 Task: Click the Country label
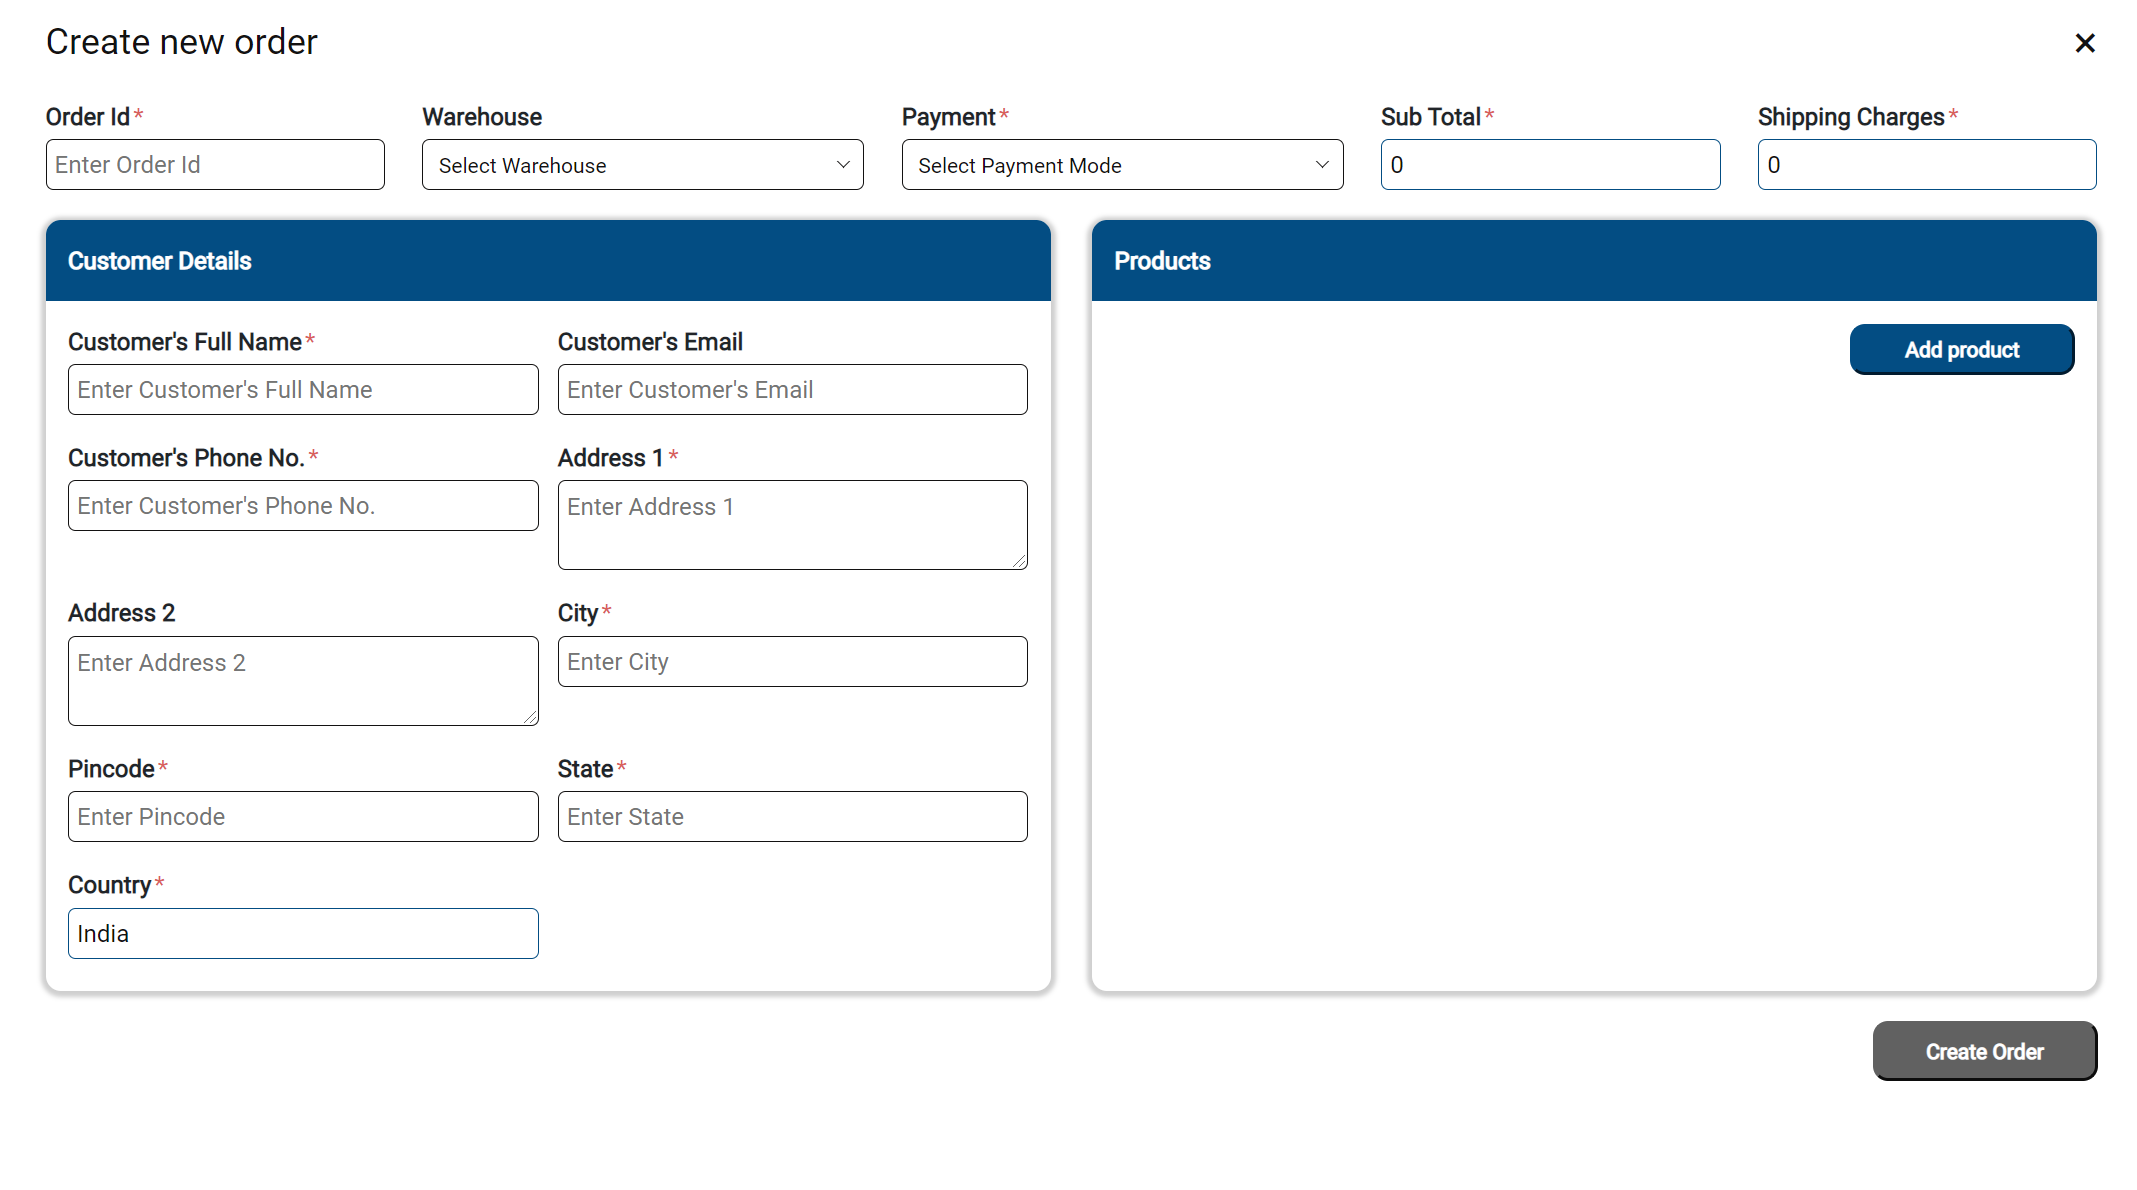(109, 885)
